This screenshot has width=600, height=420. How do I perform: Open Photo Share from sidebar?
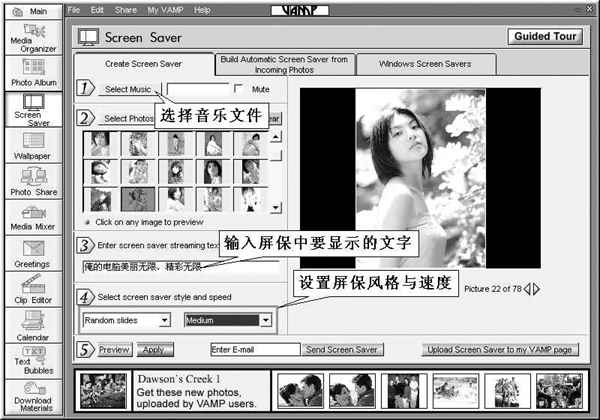pyautogui.click(x=33, y=182)
